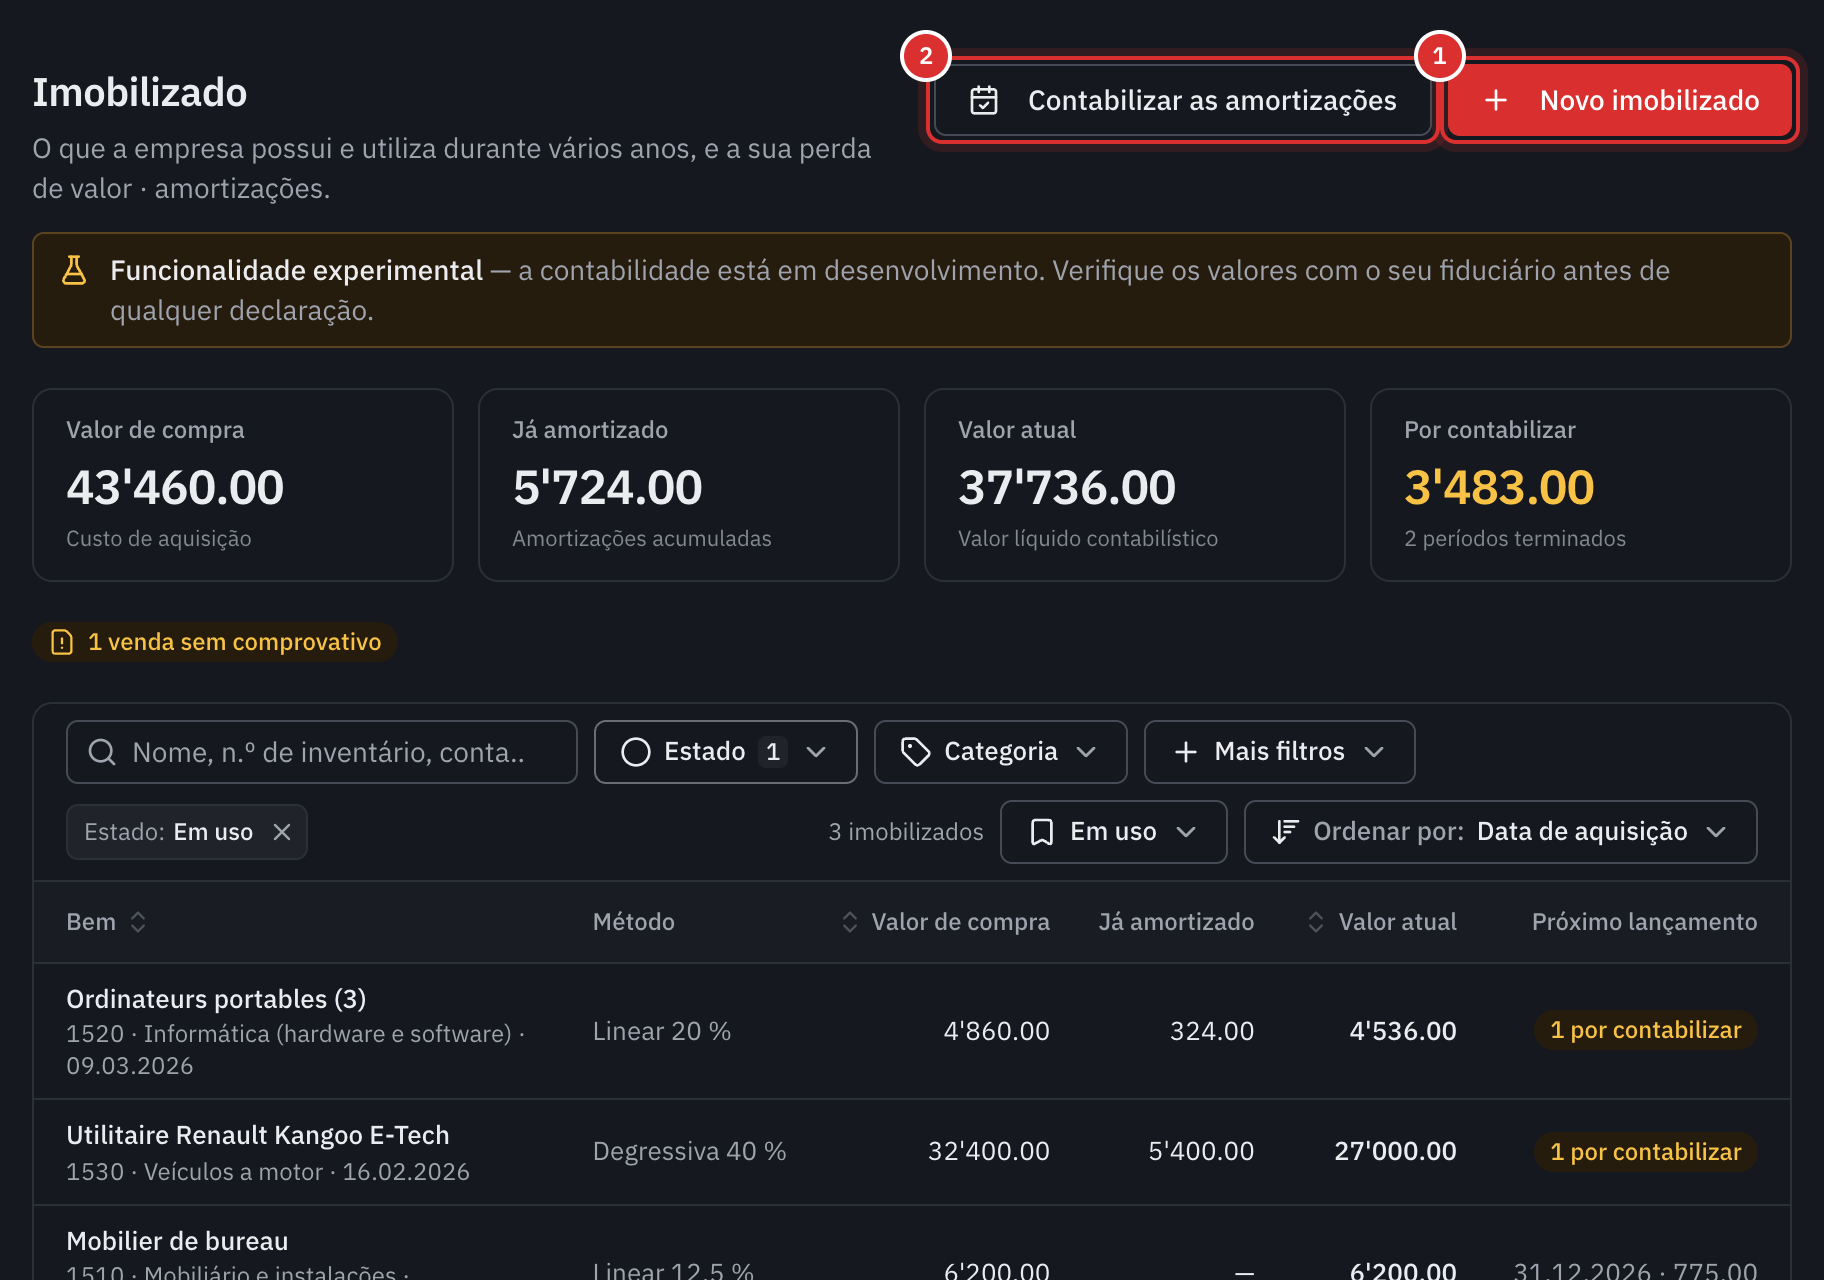Sort table by Bem column
Screen dimensions: 1824x1280
click(106, 922)
